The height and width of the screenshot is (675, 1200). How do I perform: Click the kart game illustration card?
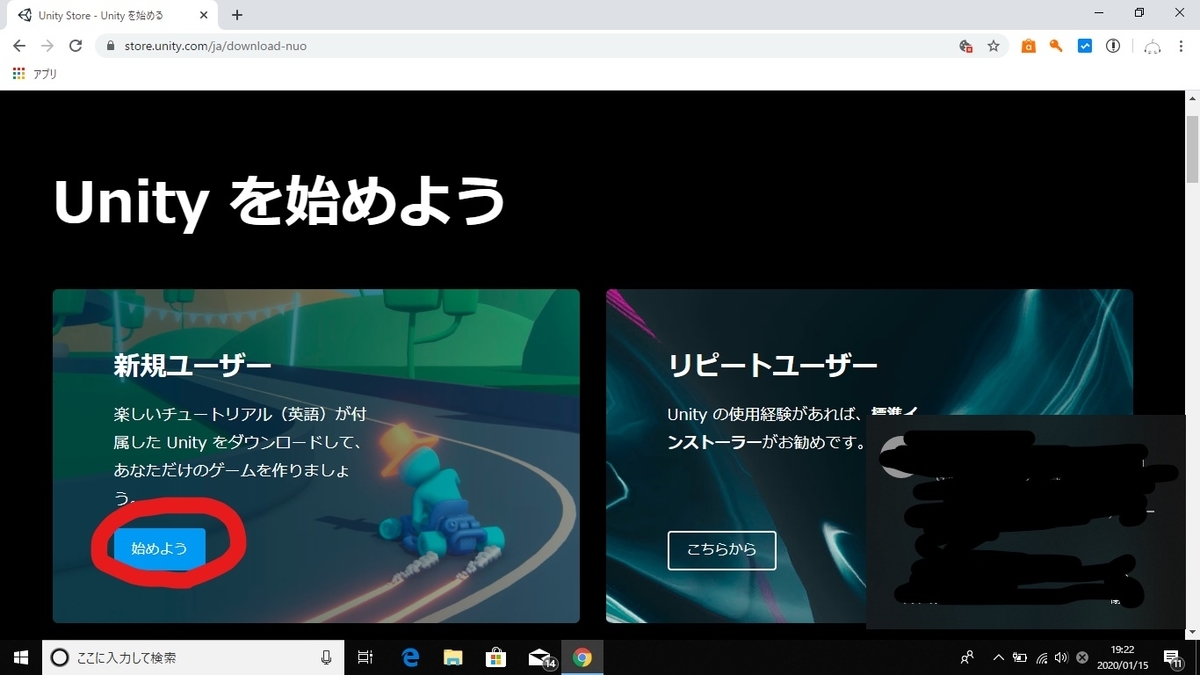(x=316, y=456)
